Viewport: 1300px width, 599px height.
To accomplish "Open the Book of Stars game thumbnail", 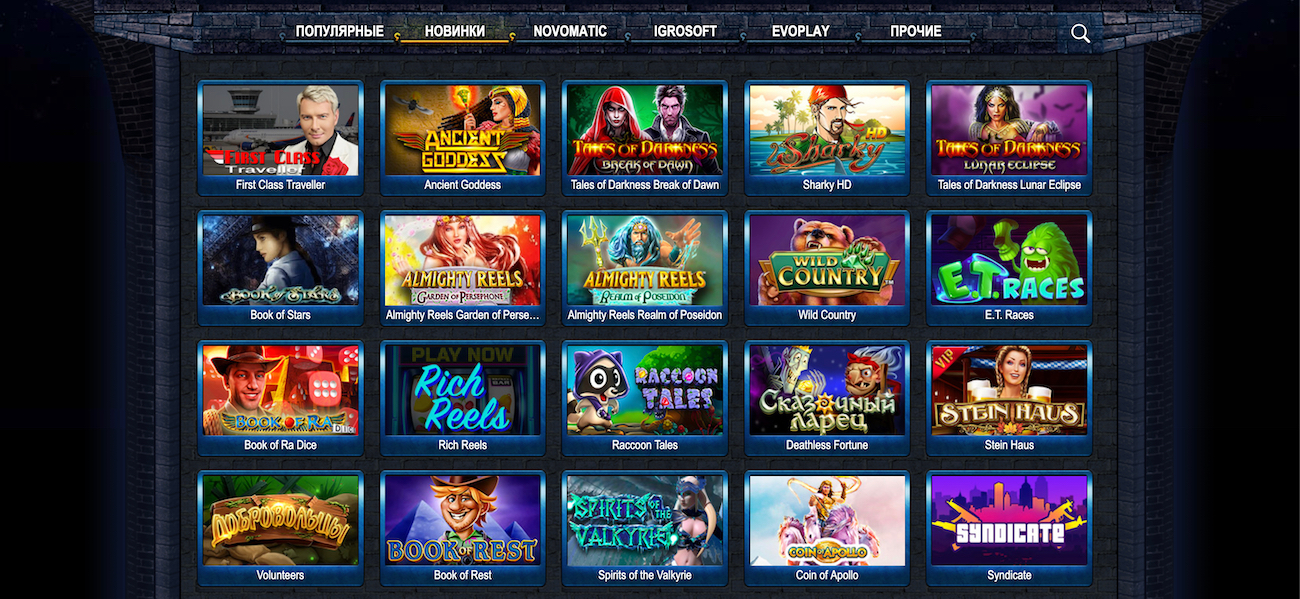I will point(280,260).
